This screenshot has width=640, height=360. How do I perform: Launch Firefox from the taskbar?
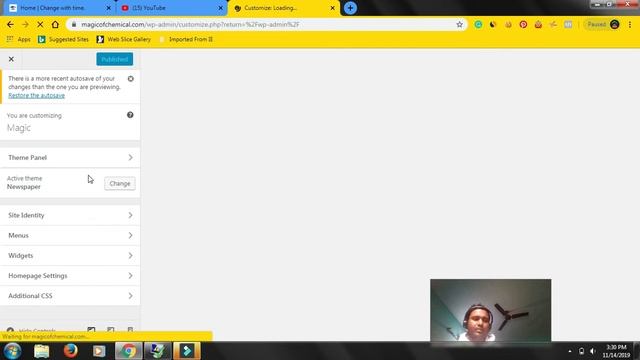[x=71, y=351]
